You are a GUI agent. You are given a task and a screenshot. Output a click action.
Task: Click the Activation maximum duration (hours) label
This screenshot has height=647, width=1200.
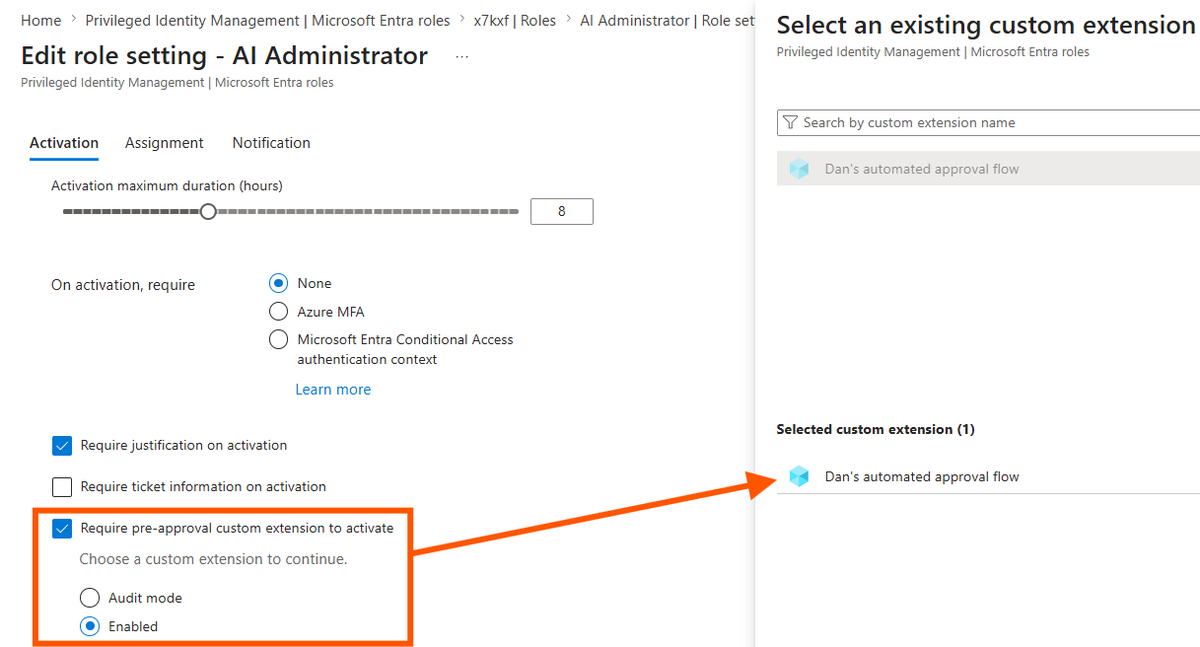click(167, 185)
